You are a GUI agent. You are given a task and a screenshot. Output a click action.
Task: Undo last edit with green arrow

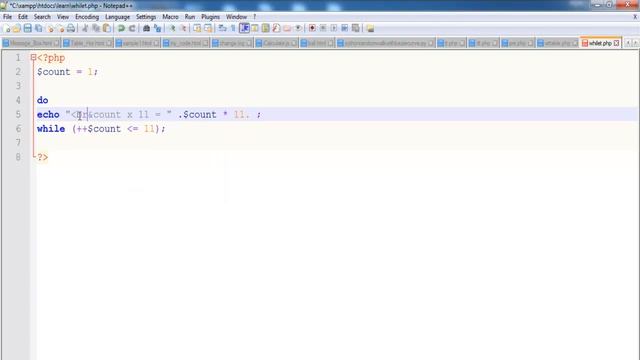[x=121, y=28]
